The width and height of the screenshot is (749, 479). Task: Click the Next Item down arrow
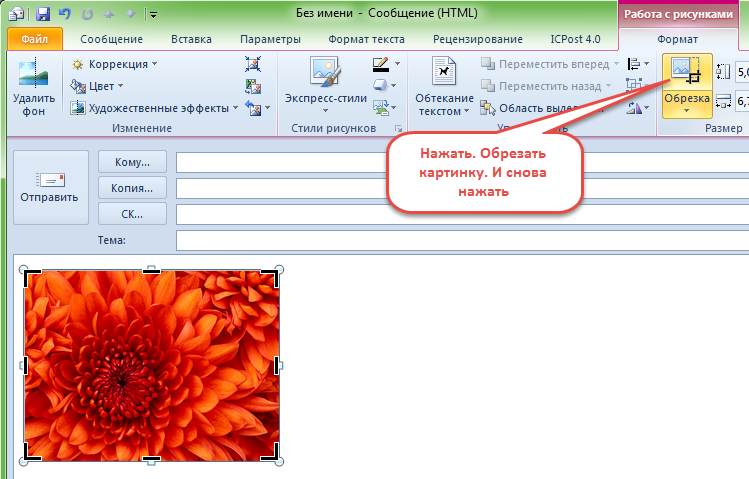[131, 14]
